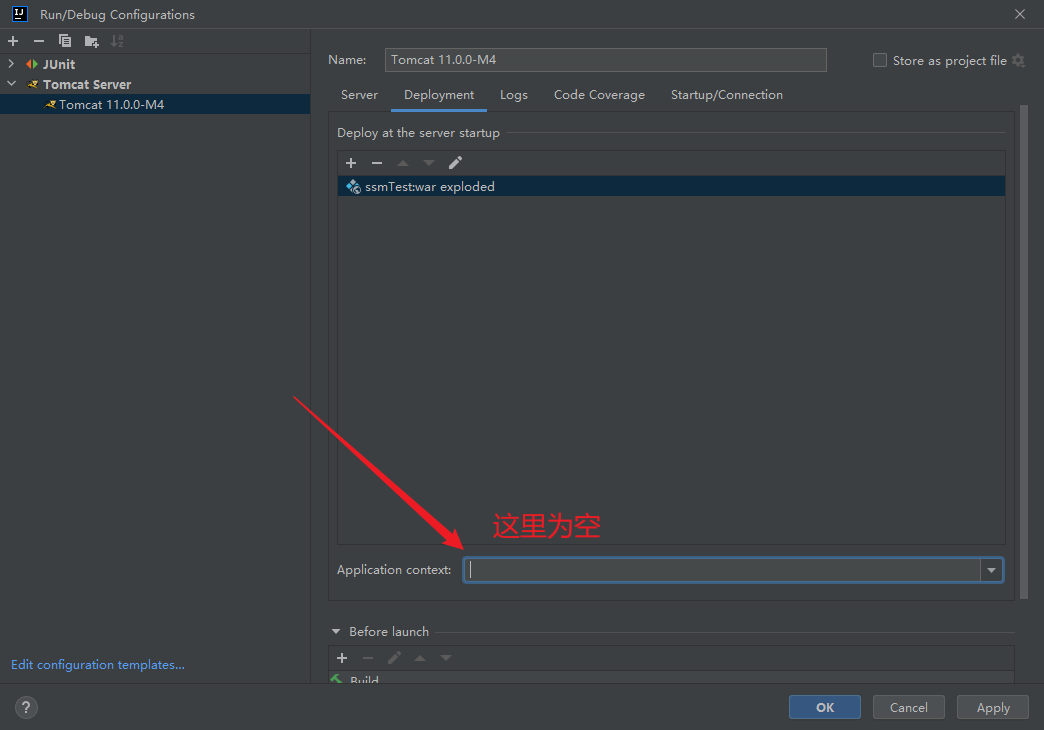Select ssmTest:war exploded artifact

(x=671, y=186)
